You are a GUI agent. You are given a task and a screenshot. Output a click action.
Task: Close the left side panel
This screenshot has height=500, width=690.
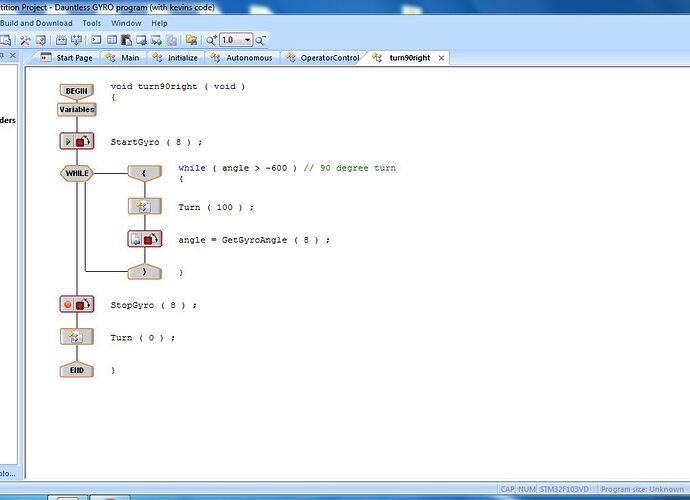coord(13,55)
